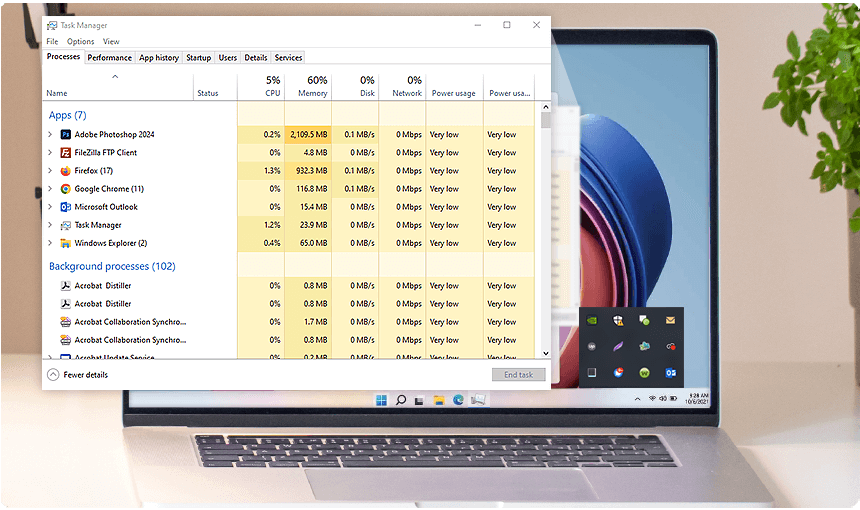Click the FileZilla FTP Client icon
The width and height of the screenshot is (860, 510).
coord(65,152)
